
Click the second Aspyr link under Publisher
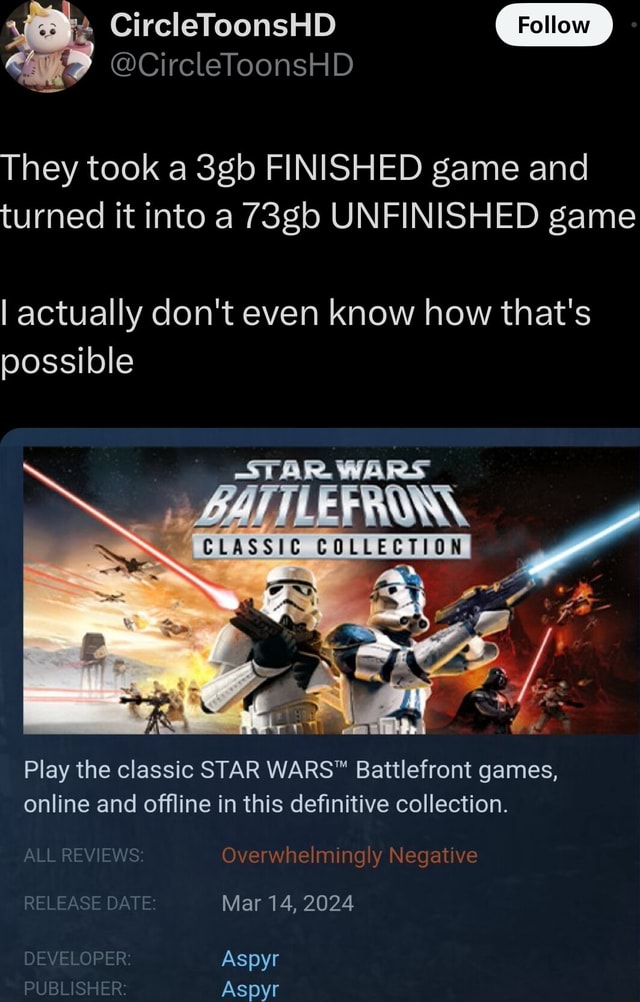[250, 989]
